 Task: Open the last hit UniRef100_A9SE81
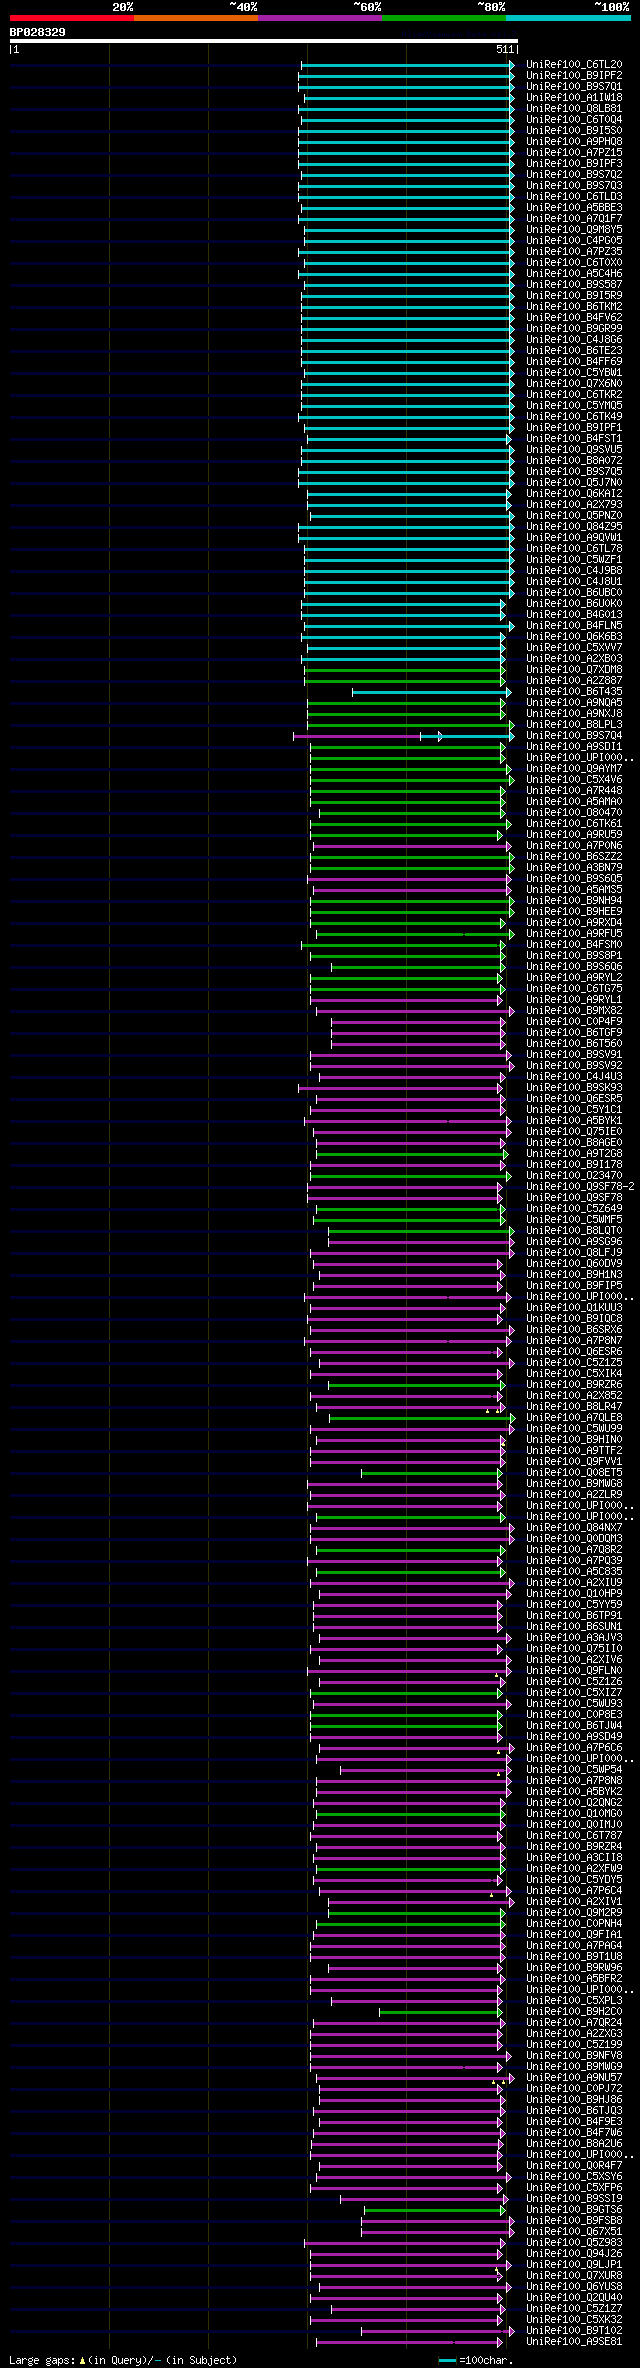click(574, 2341)
